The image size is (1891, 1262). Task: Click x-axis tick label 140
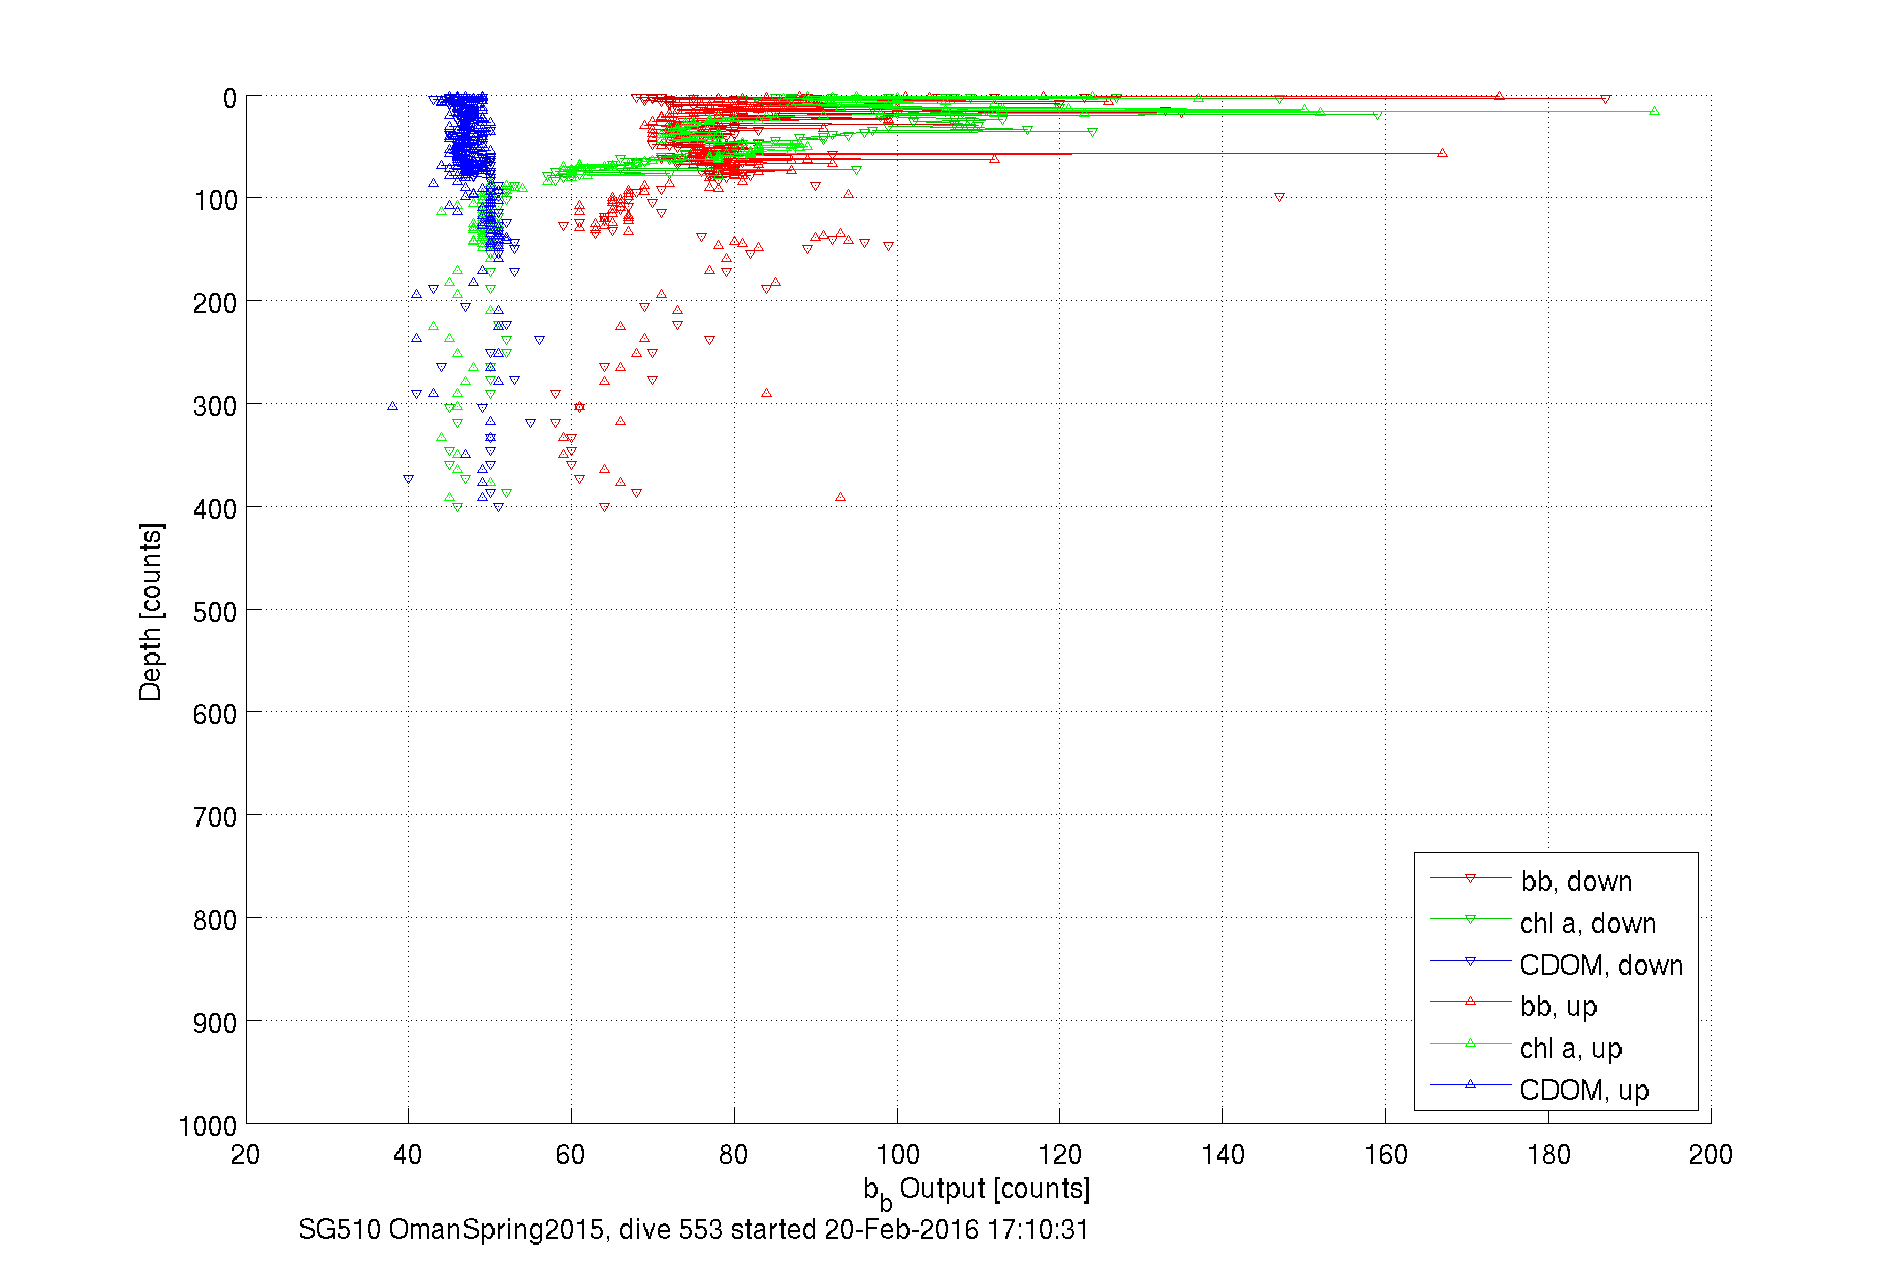tap(1223, 1155)
